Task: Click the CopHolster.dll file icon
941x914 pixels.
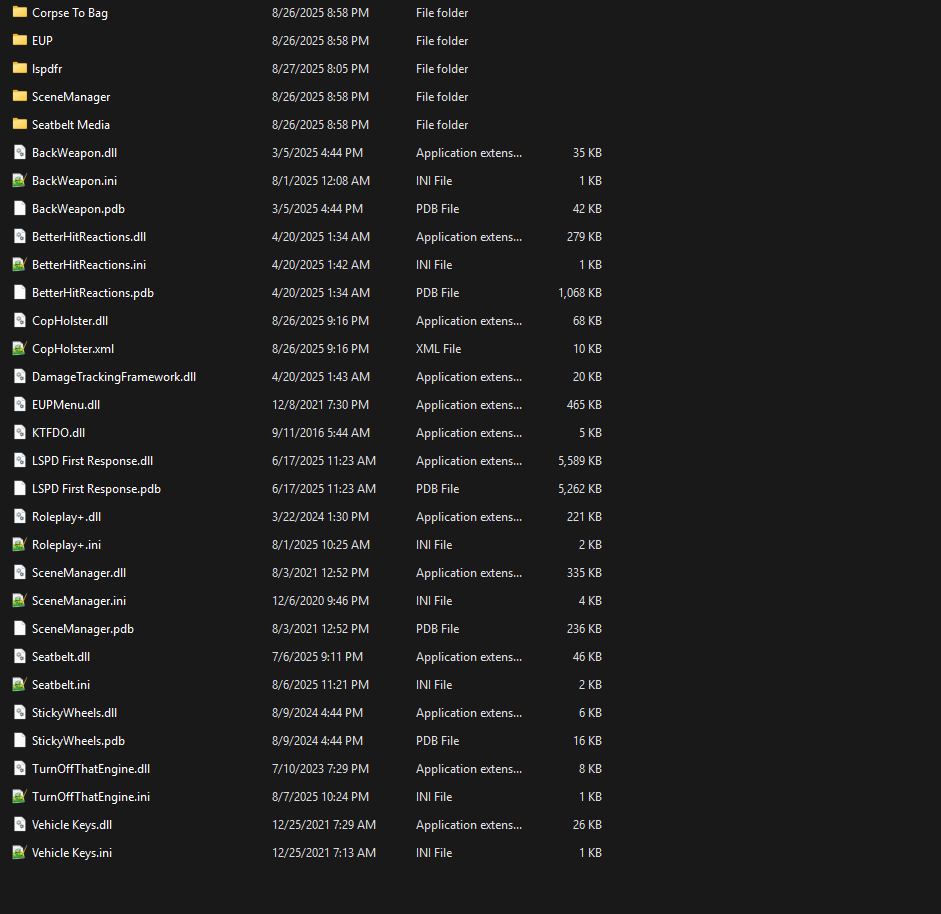Action: coord(20,320)
